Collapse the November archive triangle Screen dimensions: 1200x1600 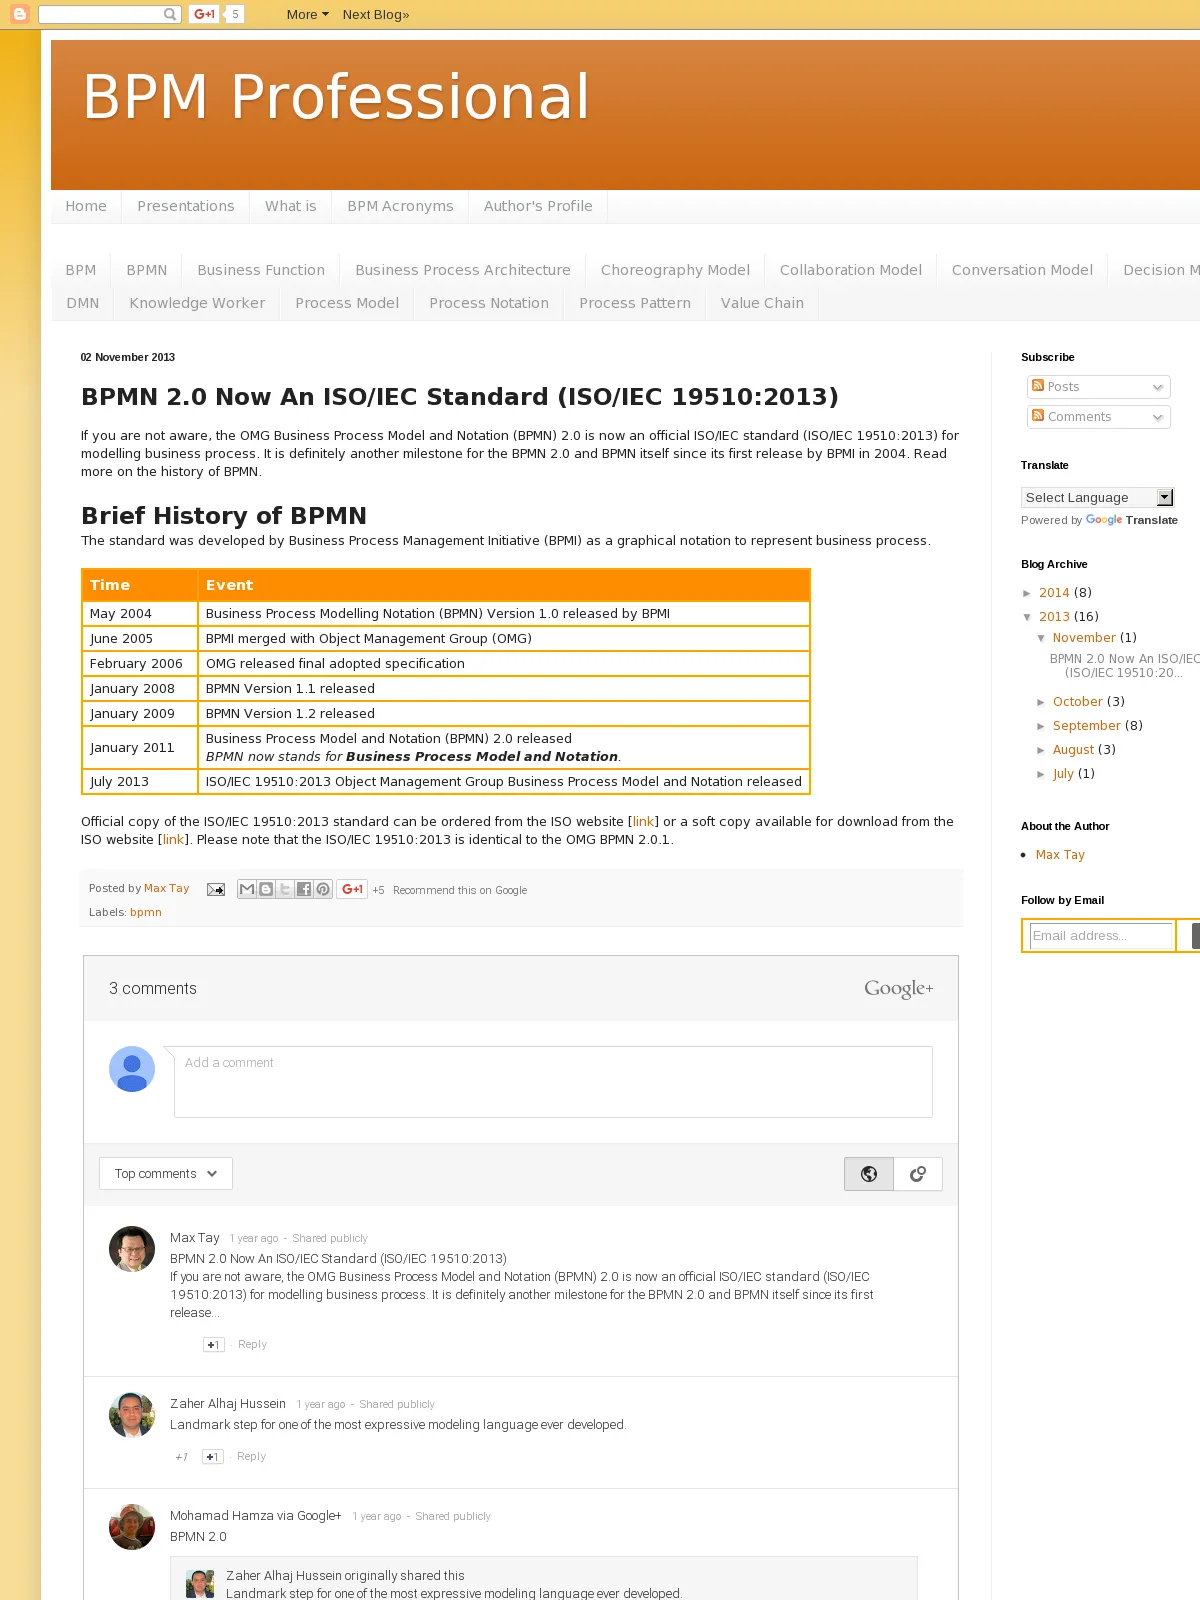(1041, 638)
